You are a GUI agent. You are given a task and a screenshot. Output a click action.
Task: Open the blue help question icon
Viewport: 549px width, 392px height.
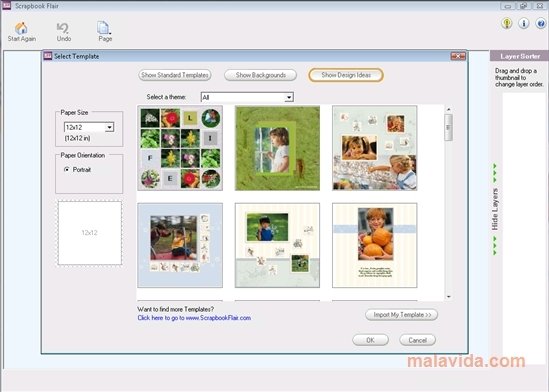pos(541,23)
